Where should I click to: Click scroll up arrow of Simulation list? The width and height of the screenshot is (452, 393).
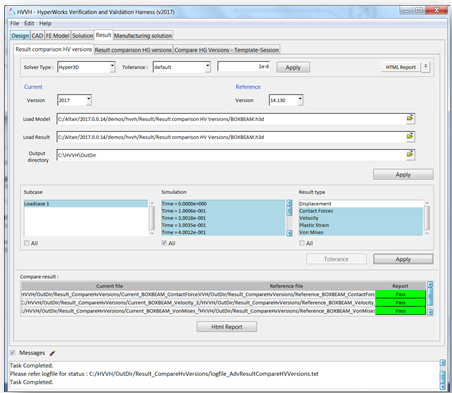pos(289,203)
